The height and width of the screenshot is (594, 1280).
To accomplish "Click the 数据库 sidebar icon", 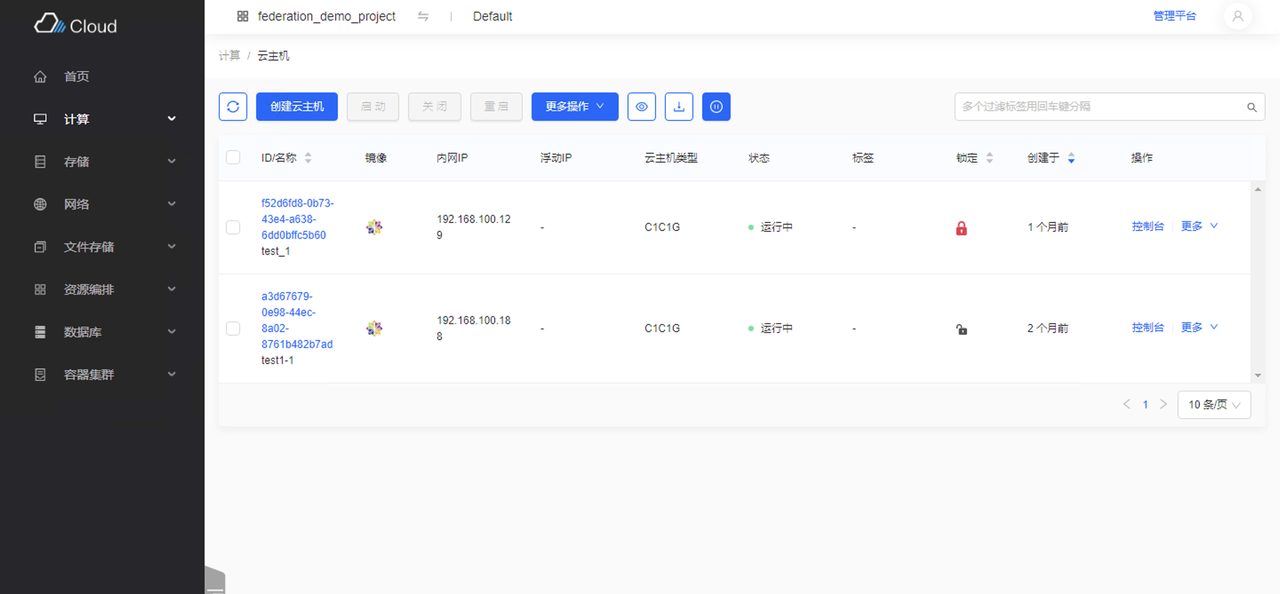I will pos(40,331).
